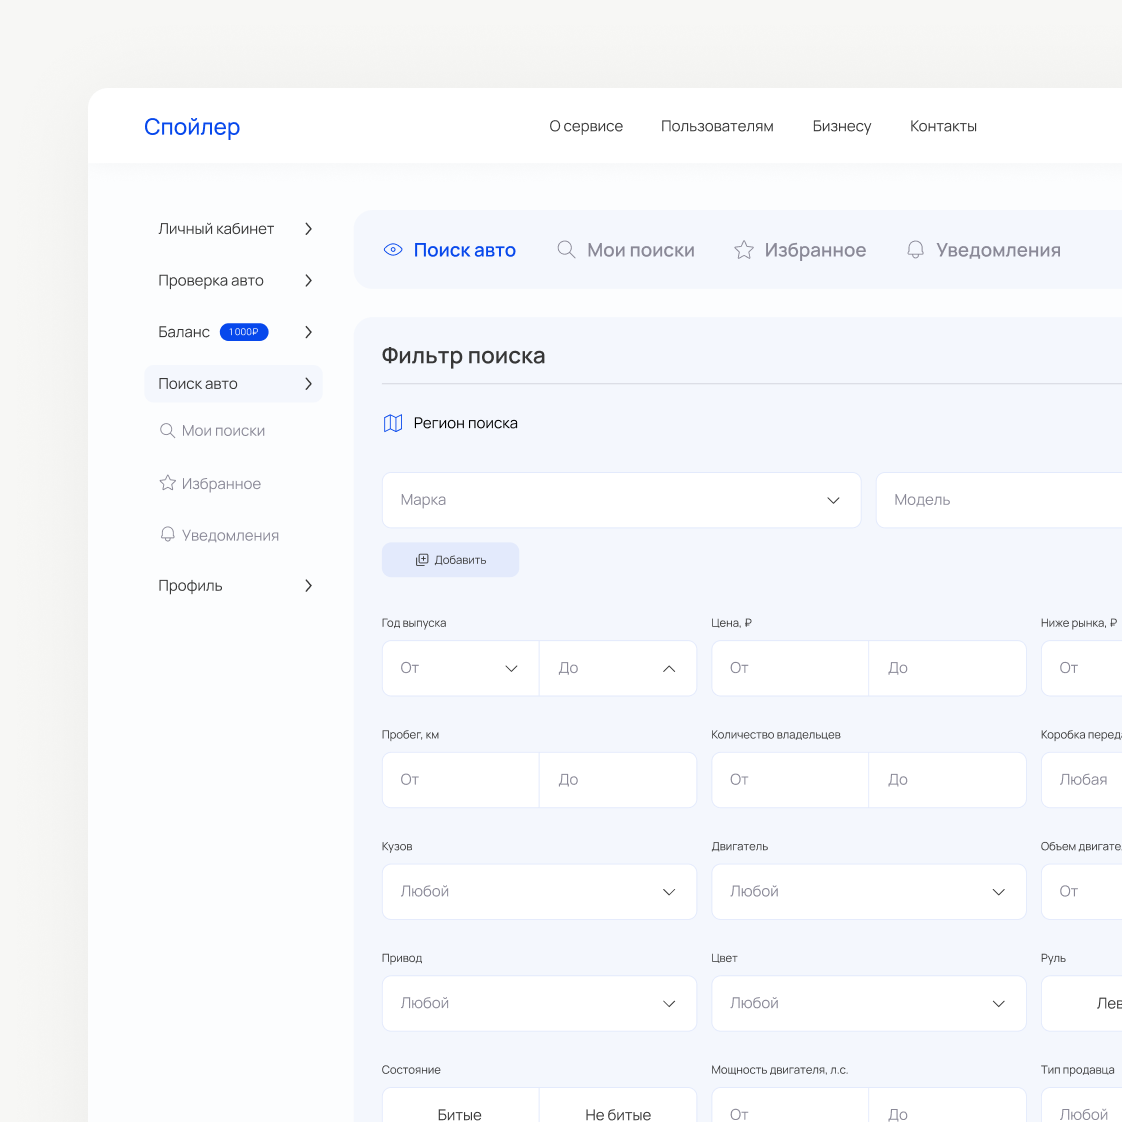Open the Коробка передач Любая dropdown
This screenshot has width=1122, height=1122.
coord(1081,780)
